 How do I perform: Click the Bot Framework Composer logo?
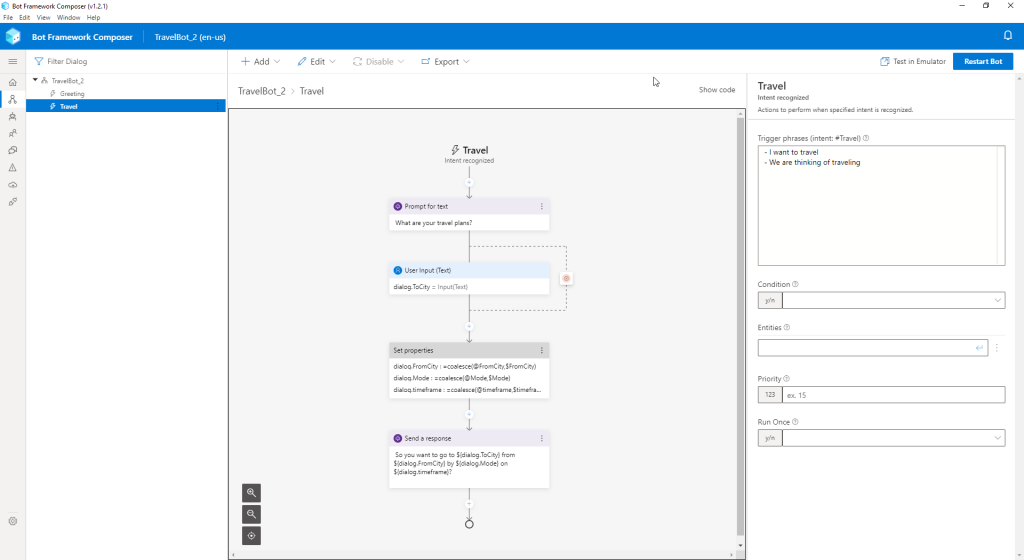point(13,37)
